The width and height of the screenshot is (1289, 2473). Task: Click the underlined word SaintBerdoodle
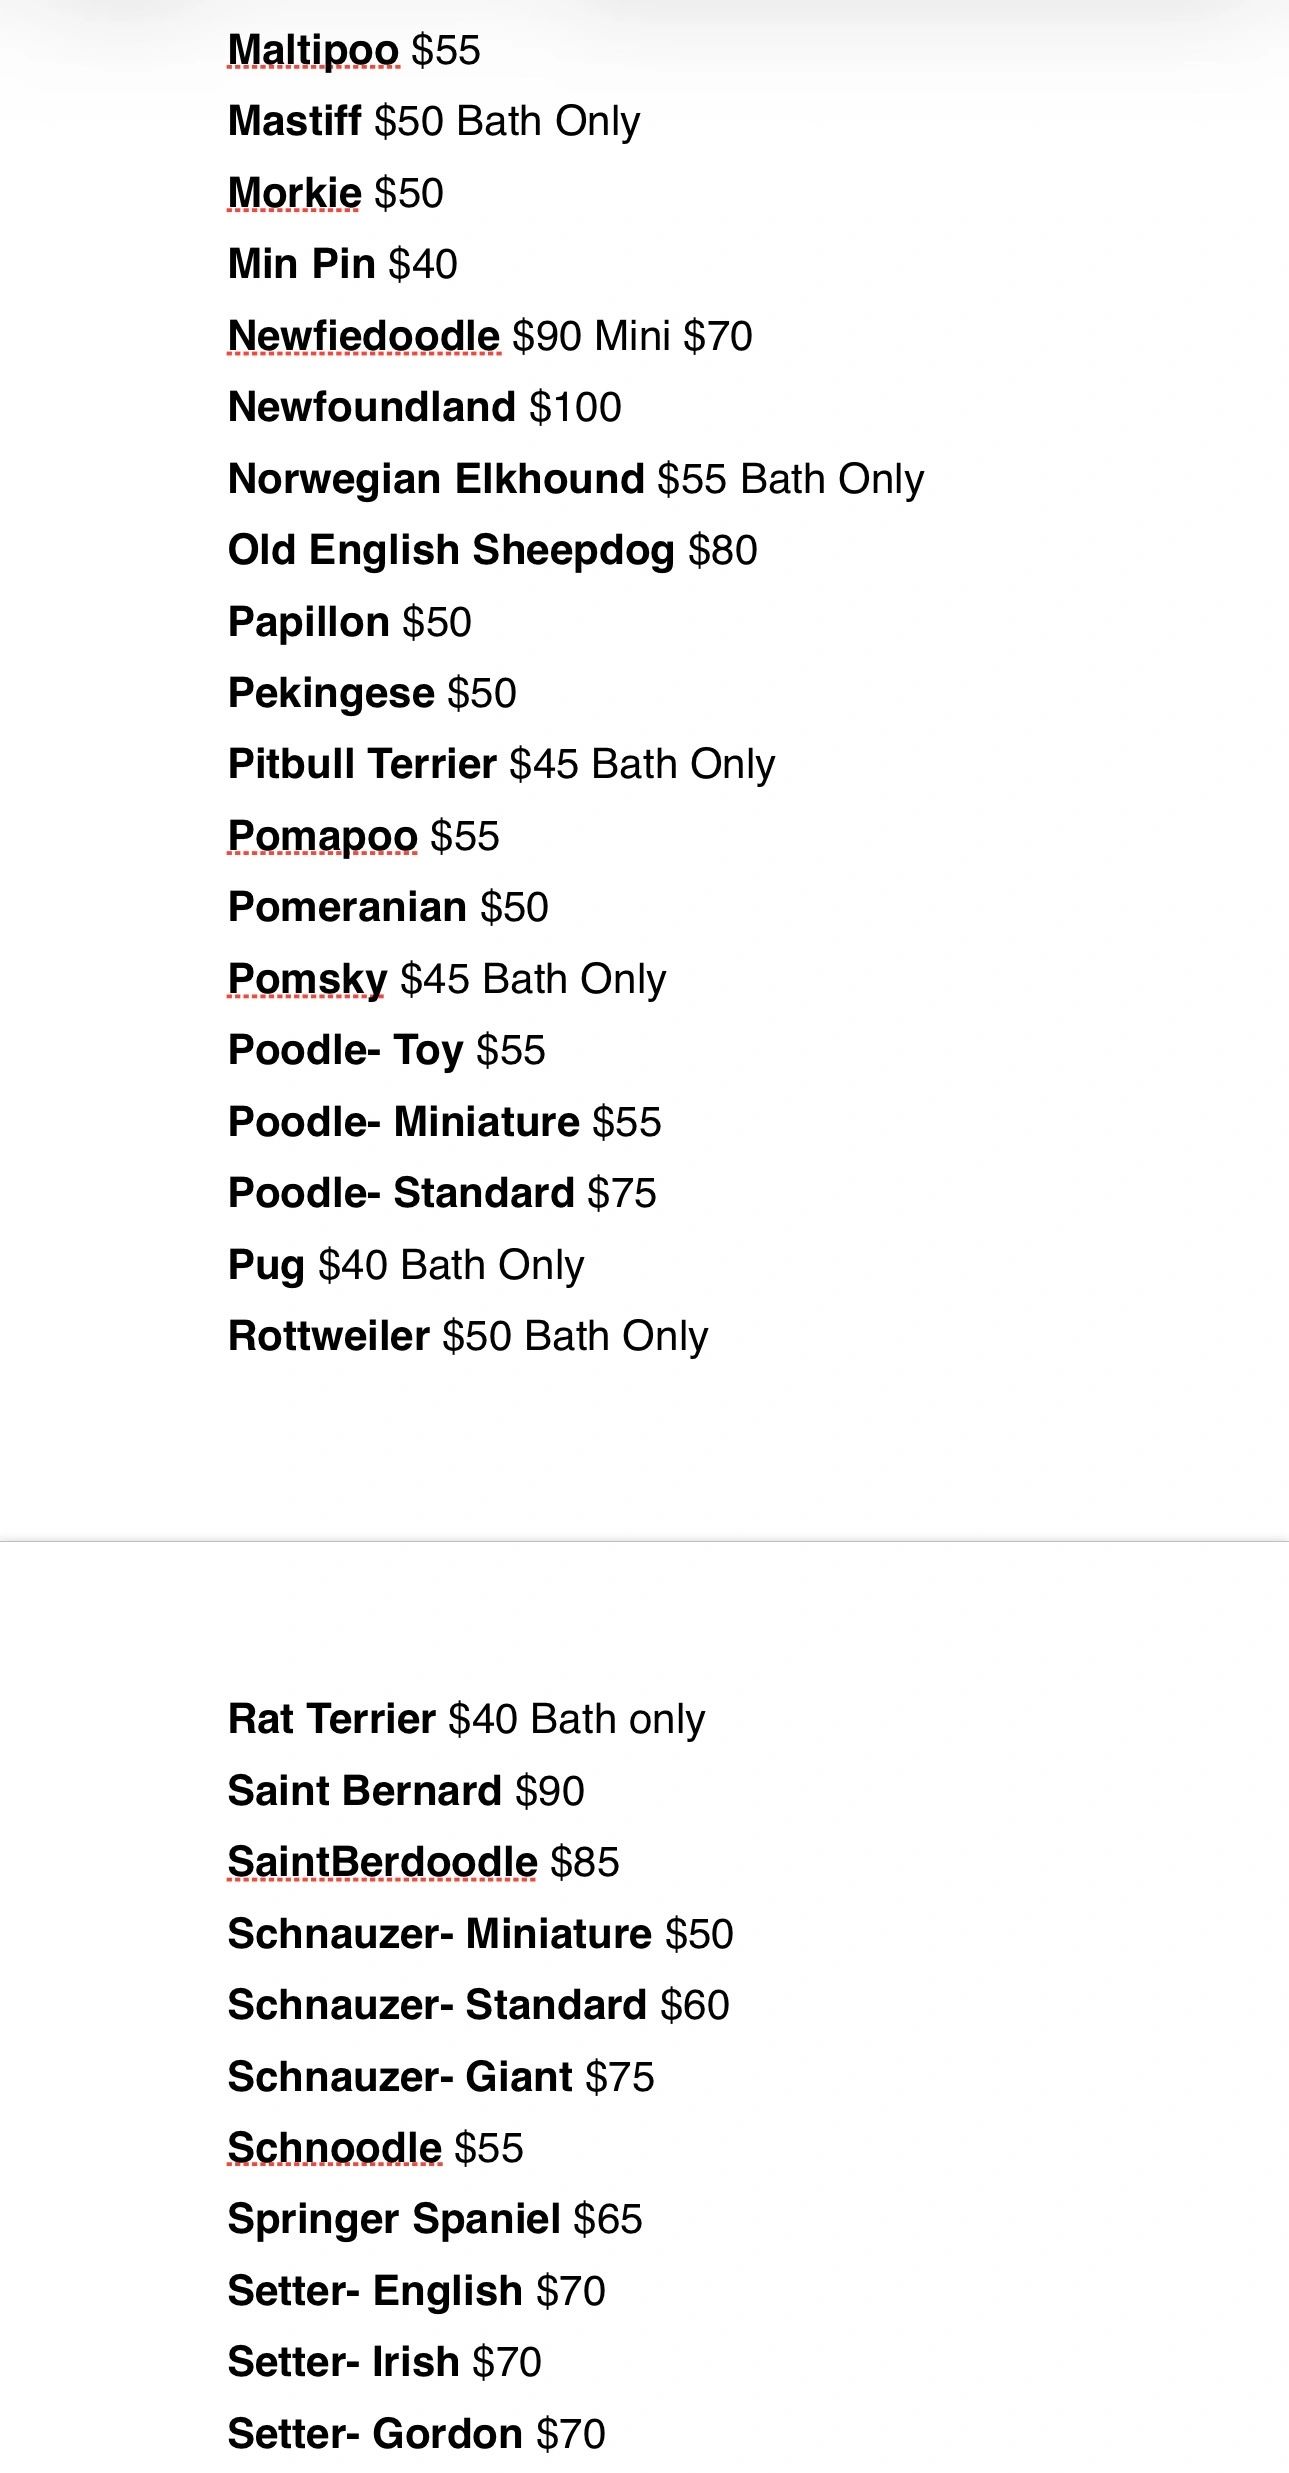click(382, 1862)
